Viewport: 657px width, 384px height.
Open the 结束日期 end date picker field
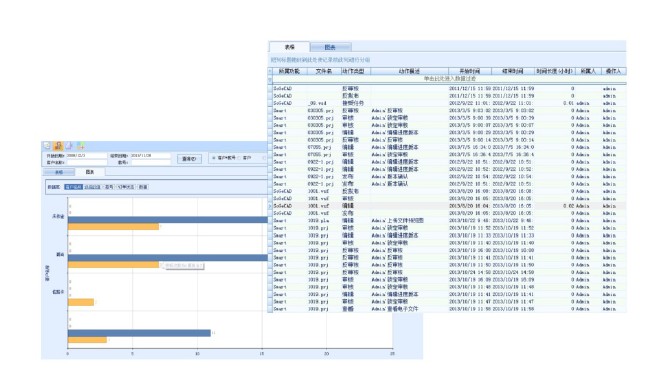(x=150, y=156)
